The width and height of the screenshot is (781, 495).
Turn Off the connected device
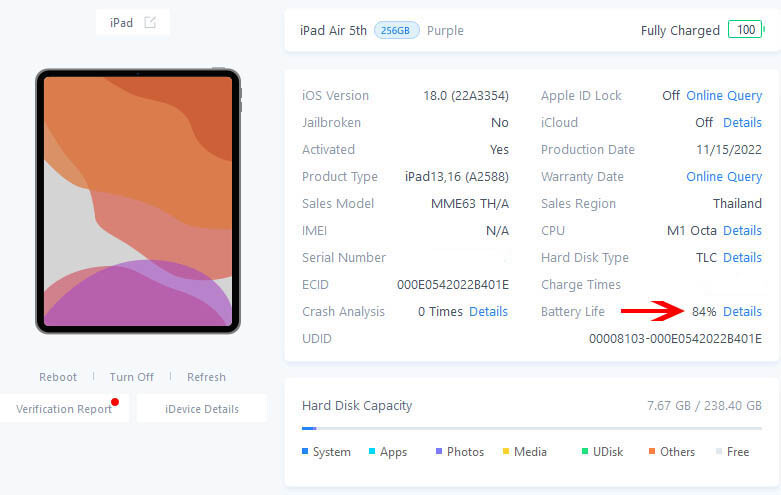[131, 377]
